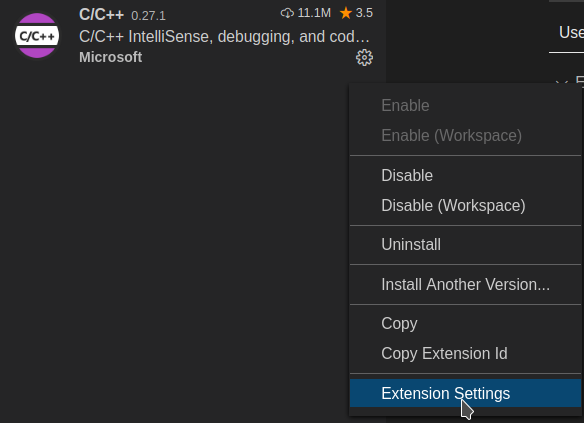Switch to the User settings tab
Viewport: 584px width, 423px height.
[571, 33]
